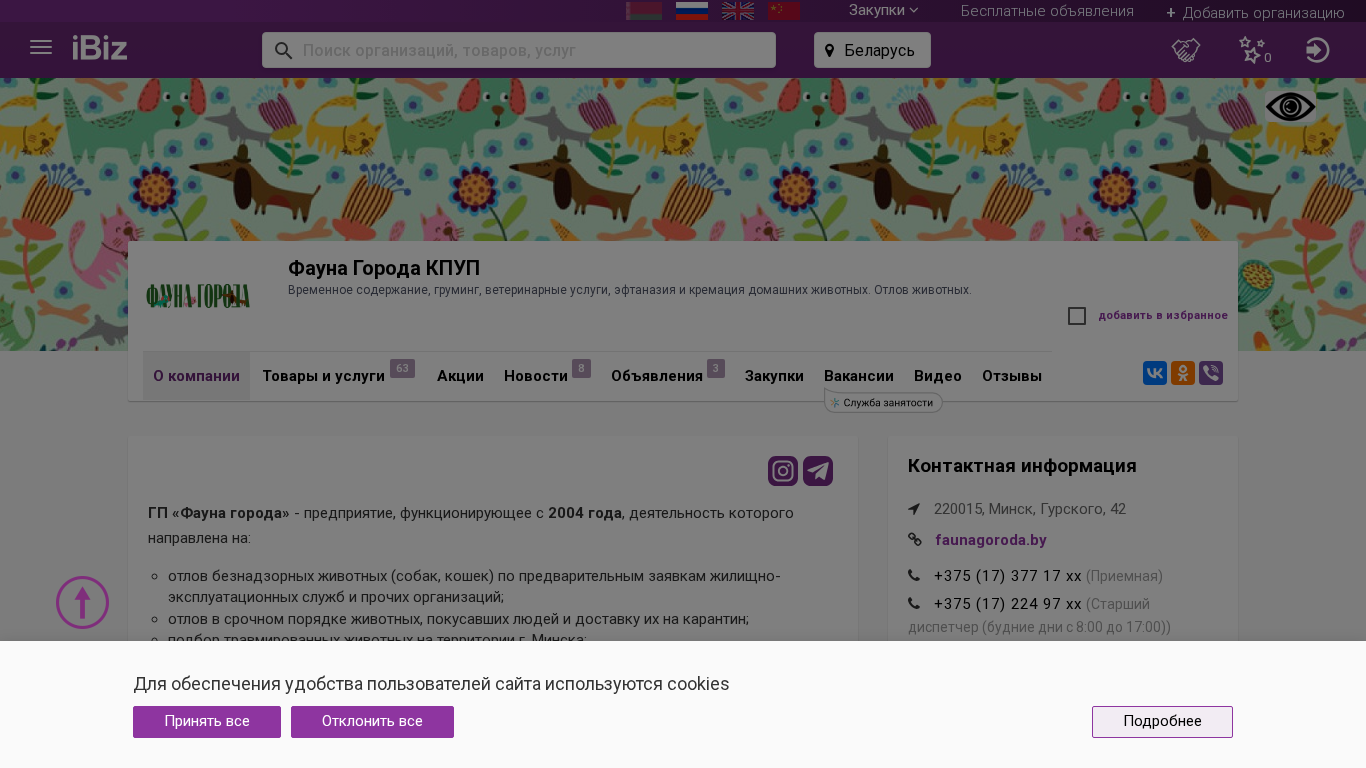Switch site language to Chinese flag

[784, 11]
